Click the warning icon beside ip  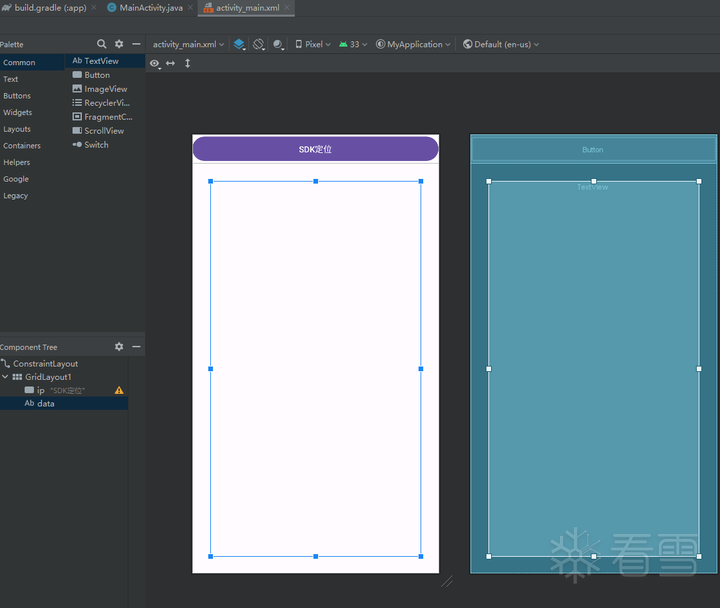click(119, 390)
